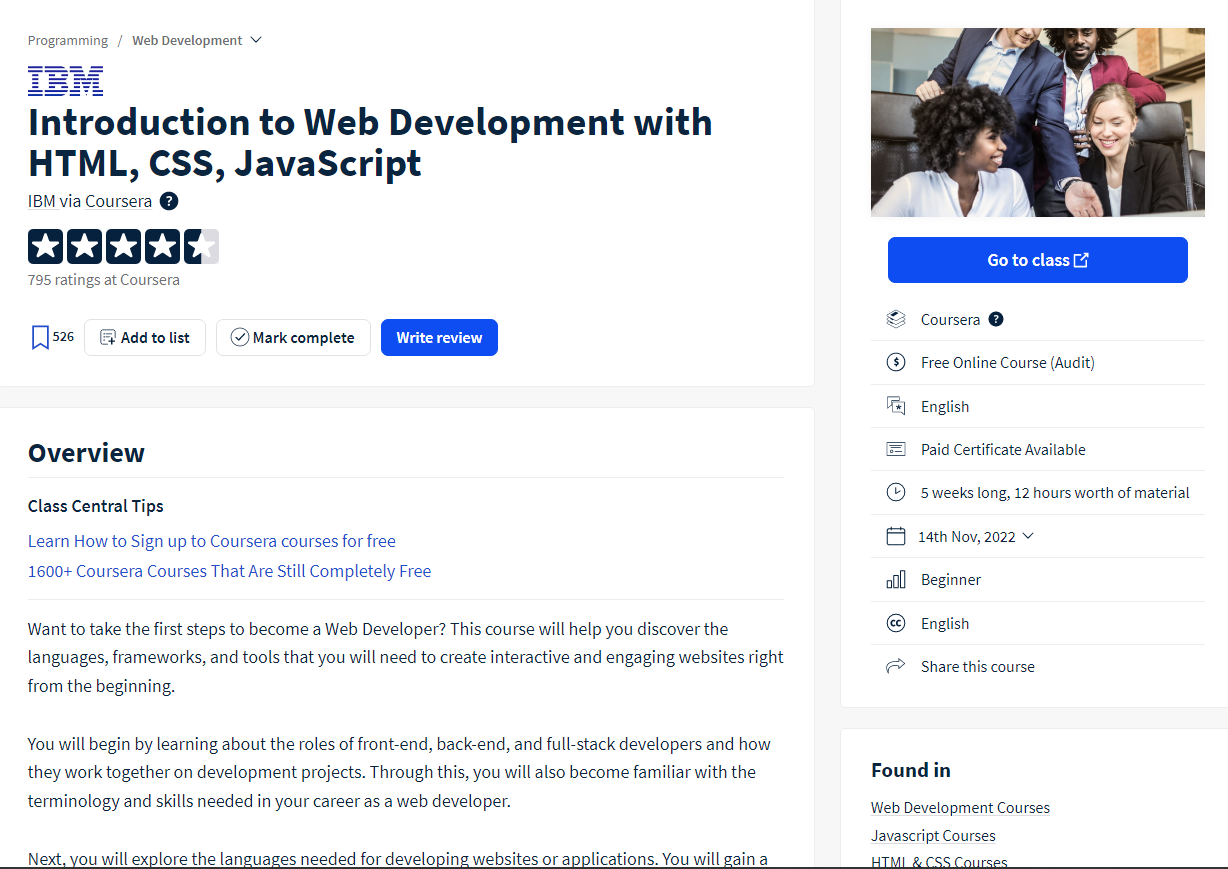Open 1600+ Coursera Courses free link
This screenshot has width=1228, height=869.
point(230,571)
